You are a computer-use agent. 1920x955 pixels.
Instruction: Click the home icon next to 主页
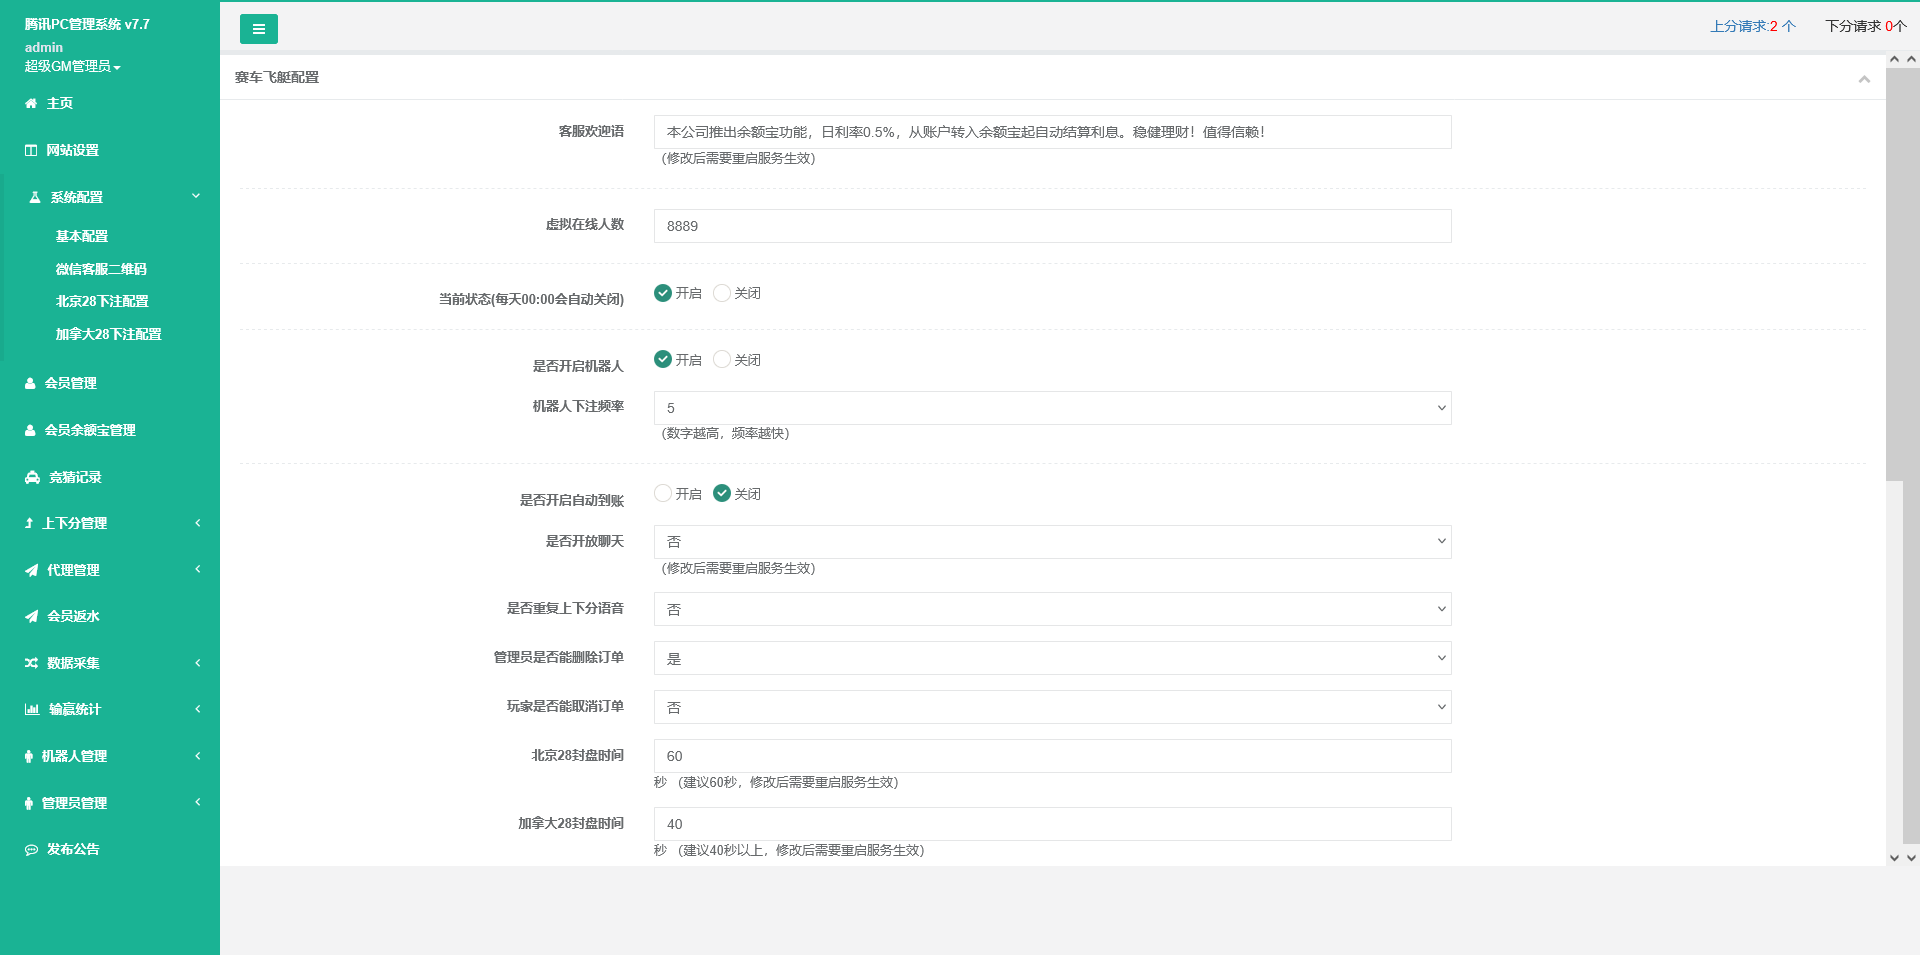click(31, 103)
